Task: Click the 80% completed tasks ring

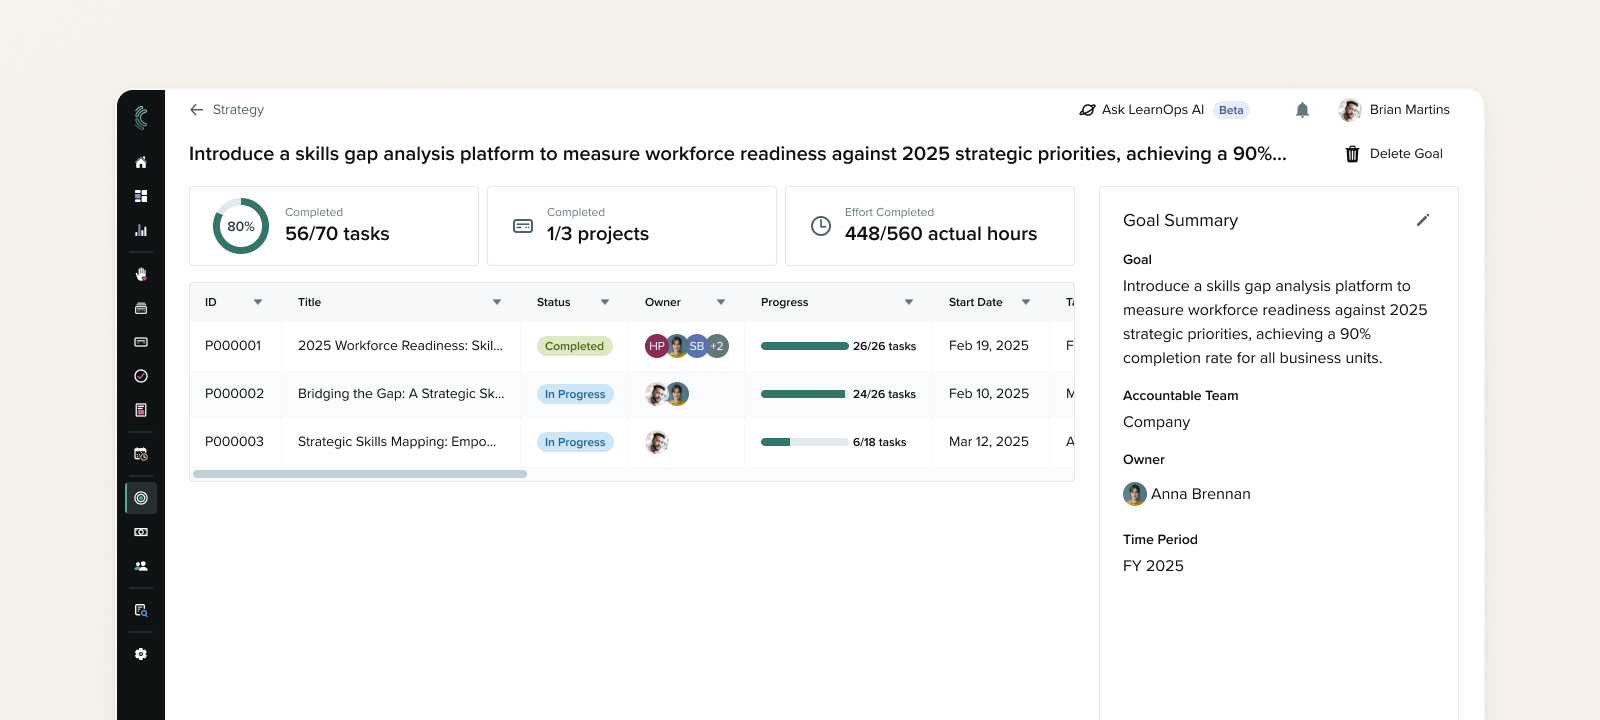Action: 241,226
